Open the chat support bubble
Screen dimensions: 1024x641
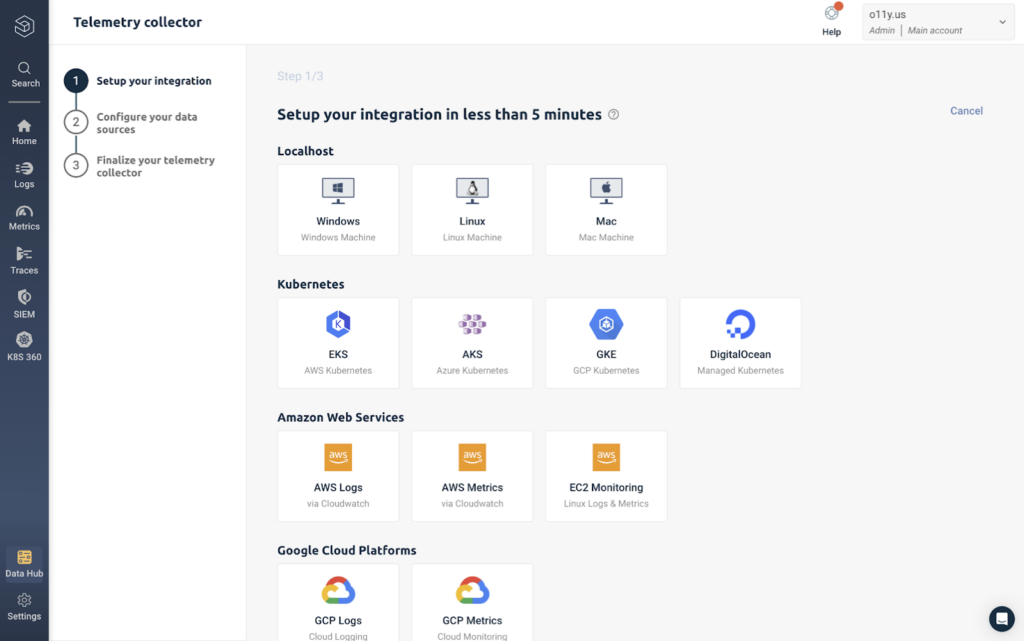tap(1001, 619)
